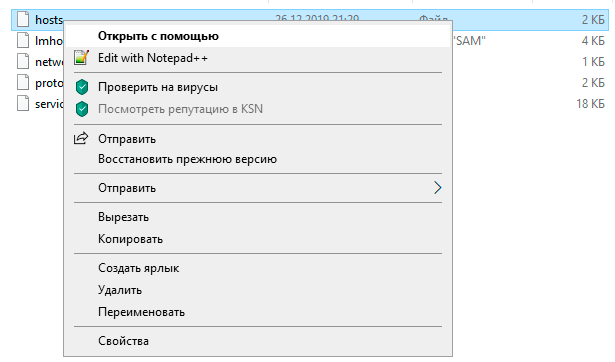This screenshot has width=615, height=362.
Task: Click 'Посмотреть репутацию в KSN' entry
Action: [x=258, y=109]
